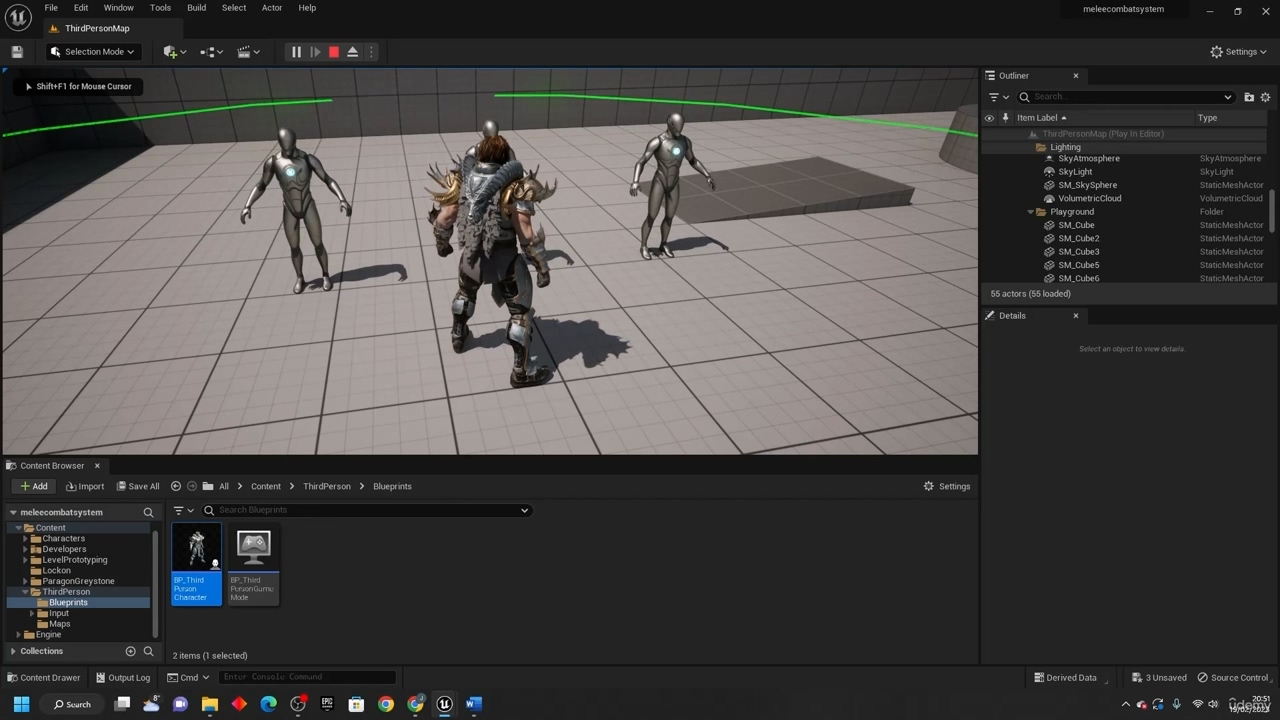The width and height of the screenshot is (1280, 720).
Task: Open the Actor menu
Action: point(271,8)
